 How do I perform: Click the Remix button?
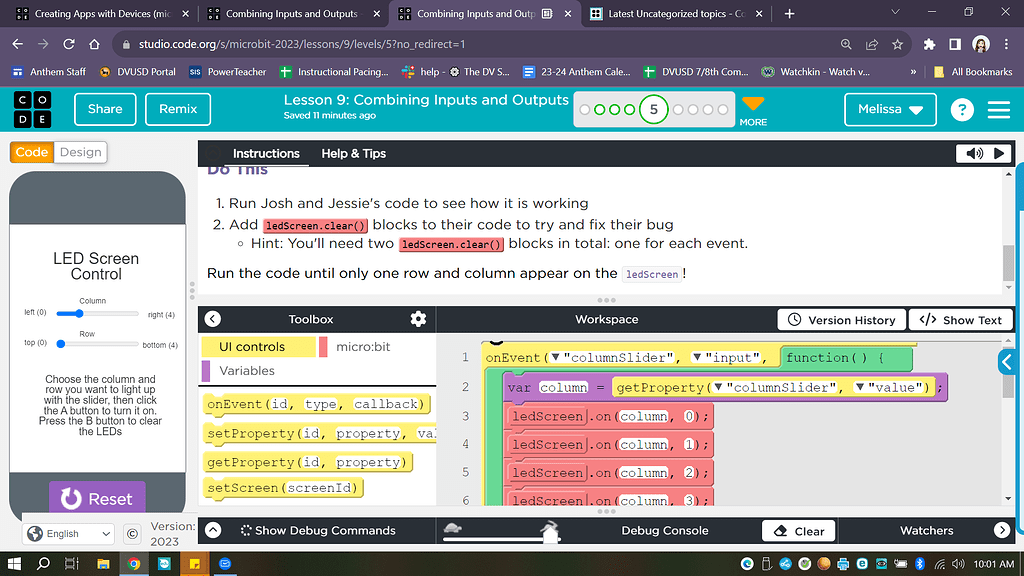(178, 110)
